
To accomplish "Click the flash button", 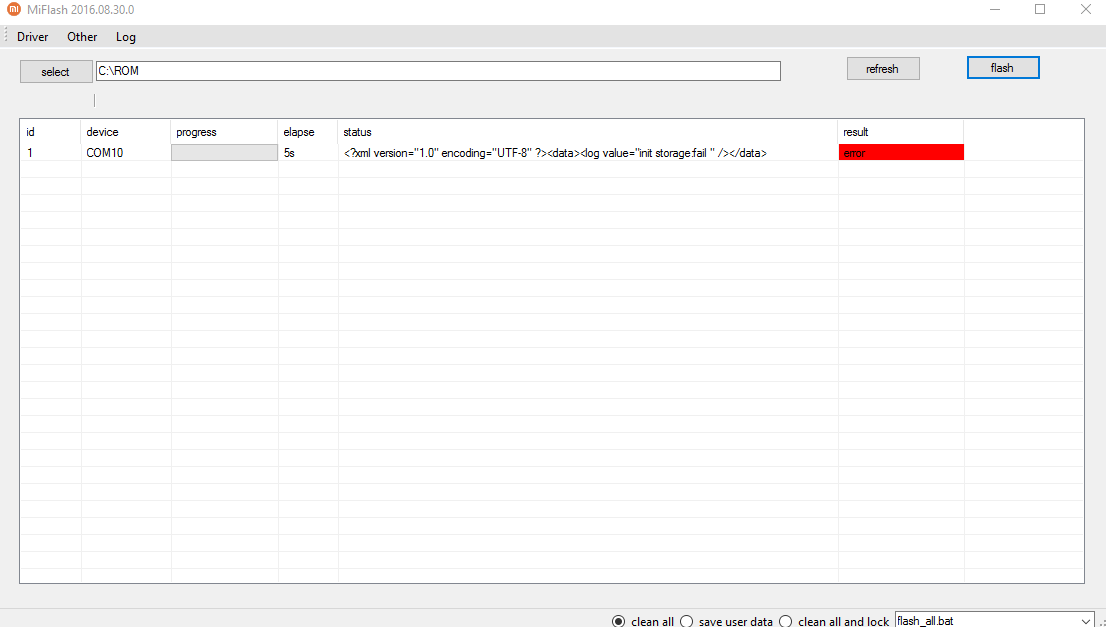I will click(x=1002, y=68).
